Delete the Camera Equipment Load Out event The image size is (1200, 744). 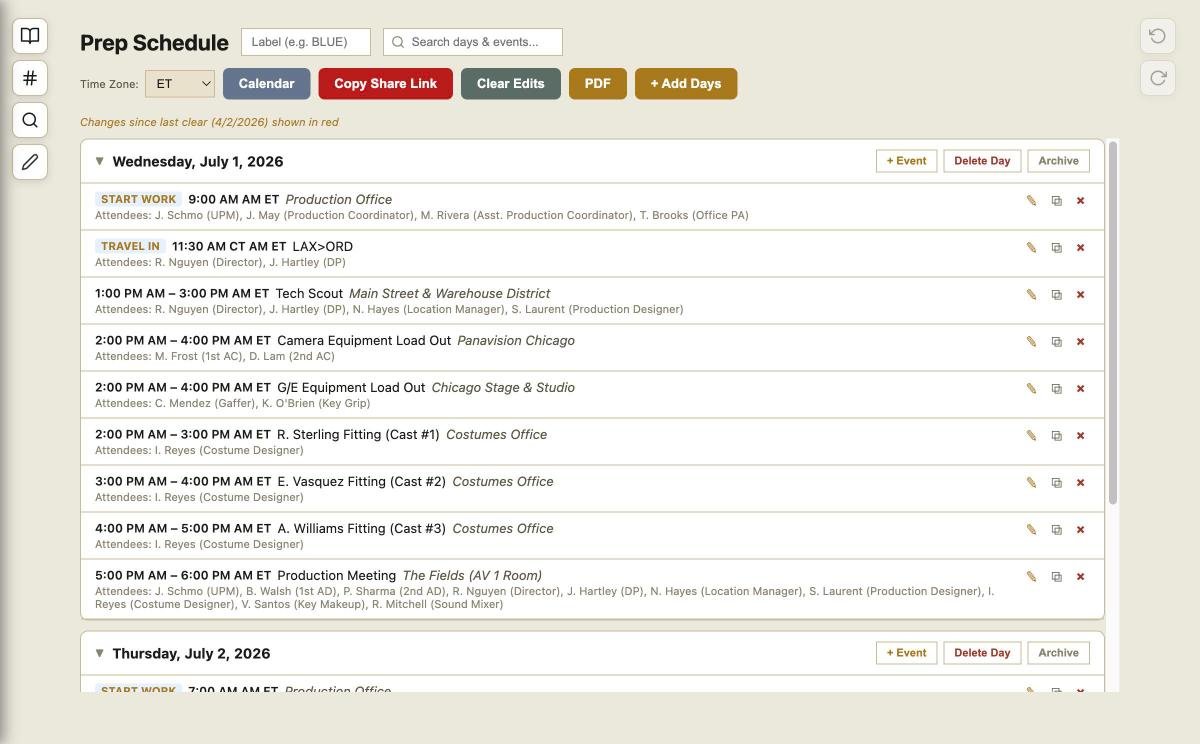click(x=1080, y=342)
